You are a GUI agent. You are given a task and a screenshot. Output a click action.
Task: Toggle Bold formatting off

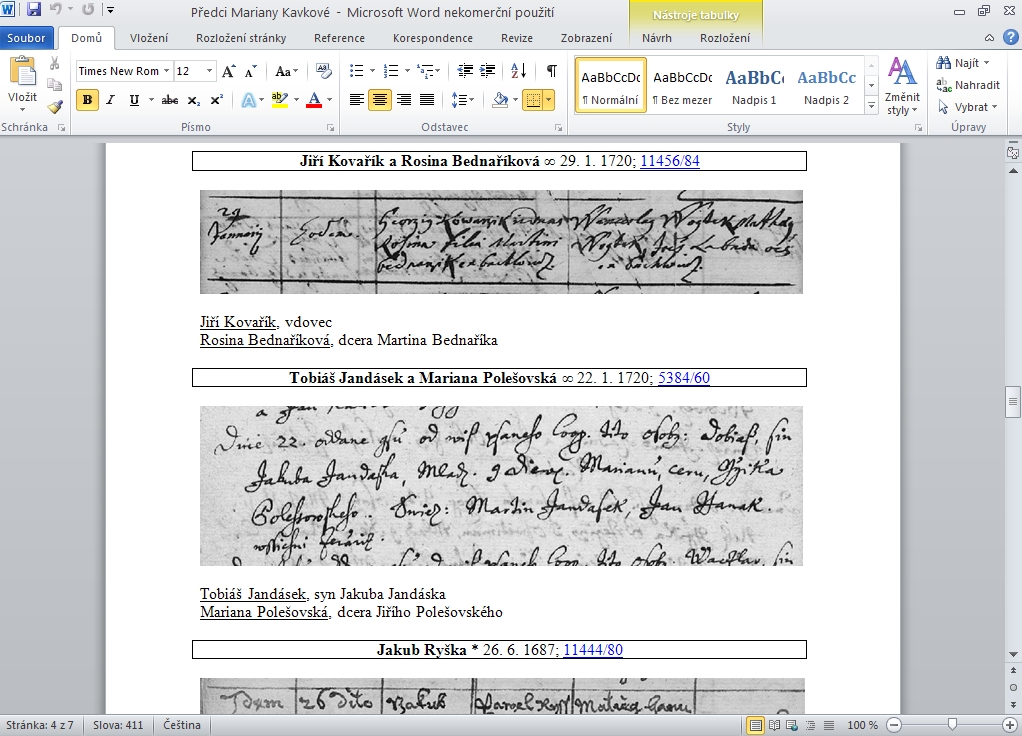(87, 100)
